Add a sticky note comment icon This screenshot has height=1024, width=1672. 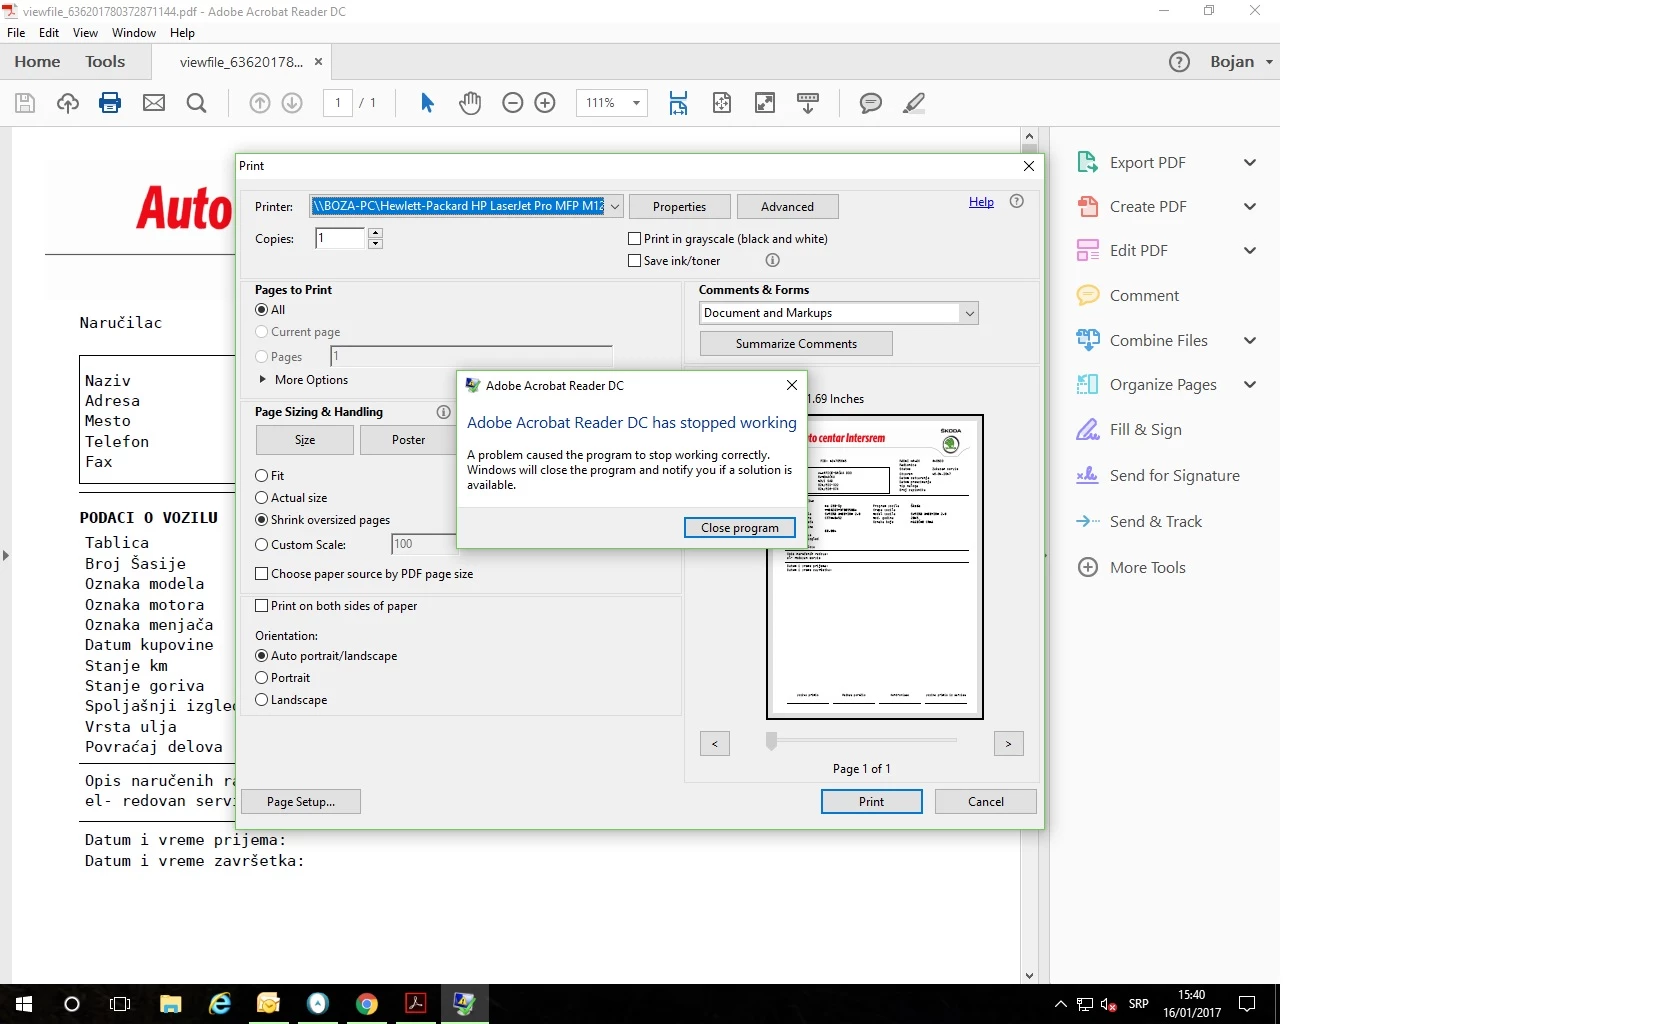[871, 103]
